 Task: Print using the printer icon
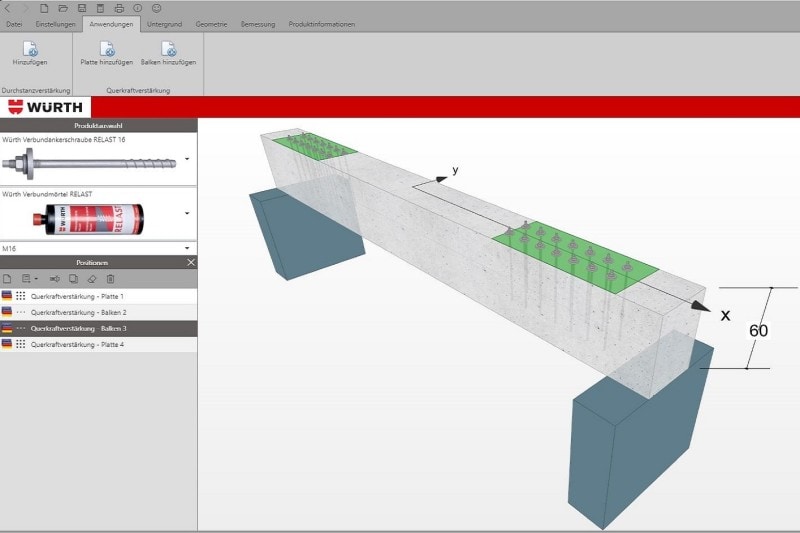[x=119, y=8]
